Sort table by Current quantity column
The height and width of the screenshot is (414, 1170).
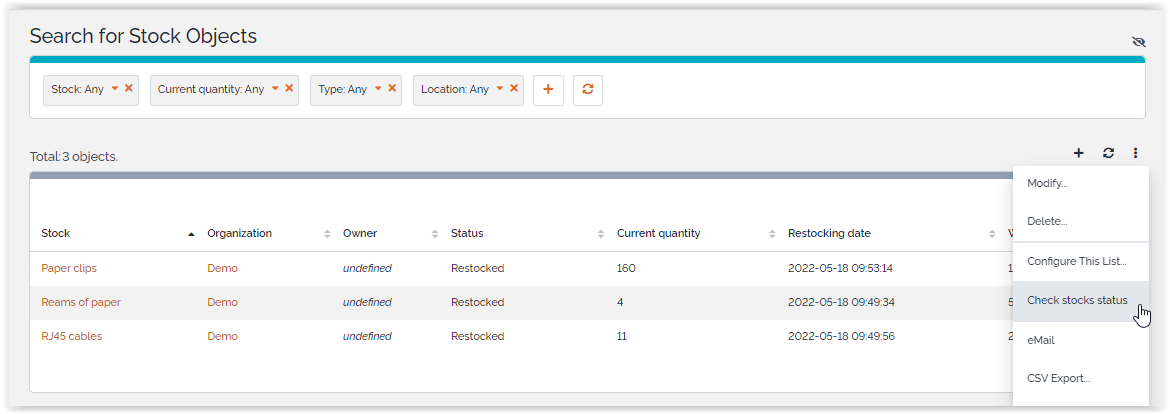658,233
